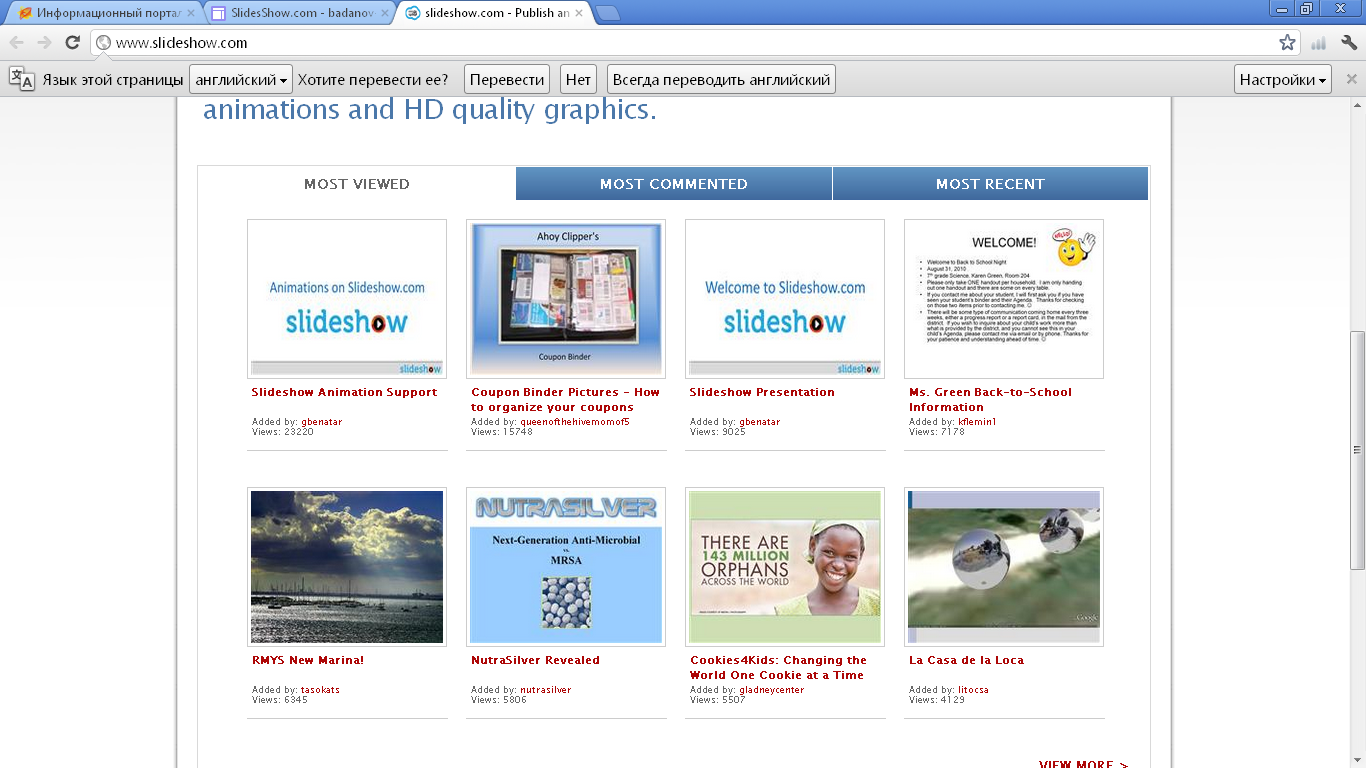Open the Slideshow Presentation title link
This screenshot has height=768, width=1366.
point(762,392)
